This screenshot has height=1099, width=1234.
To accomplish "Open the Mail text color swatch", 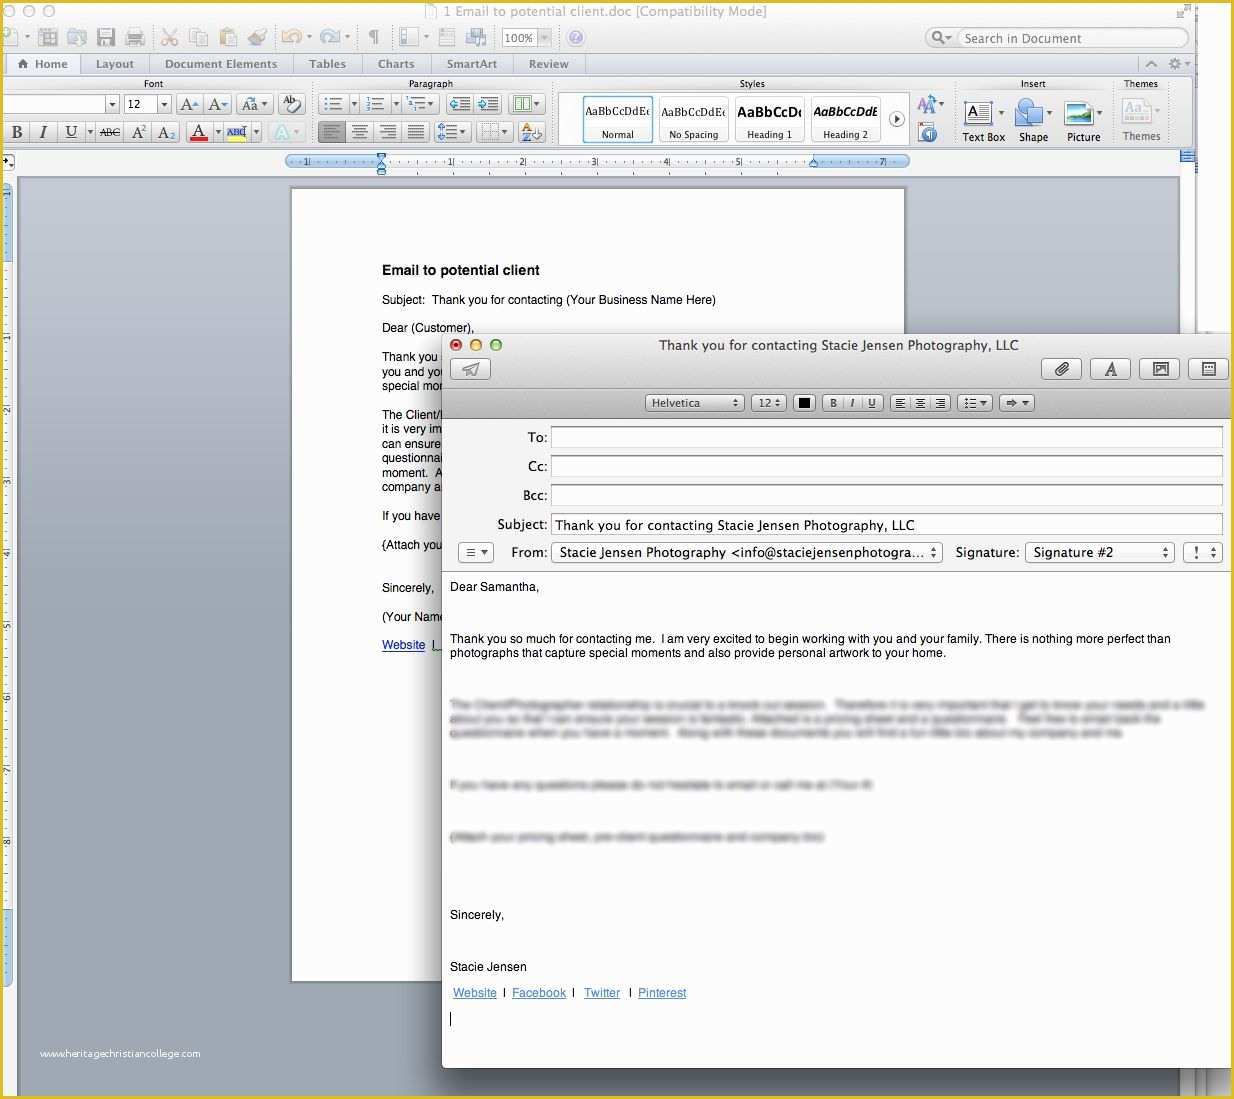I will pyautogui.click(x=804, y=403).
